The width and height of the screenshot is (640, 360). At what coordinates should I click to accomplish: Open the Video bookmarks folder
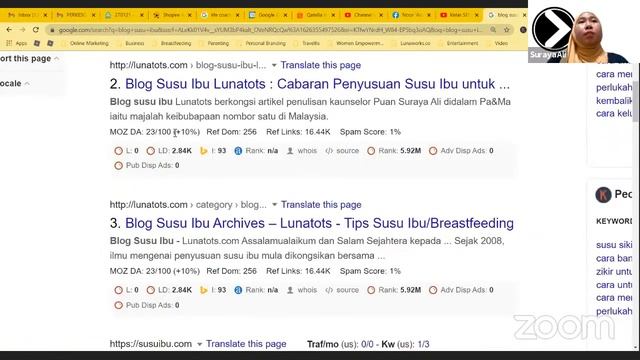coord(497,43)
